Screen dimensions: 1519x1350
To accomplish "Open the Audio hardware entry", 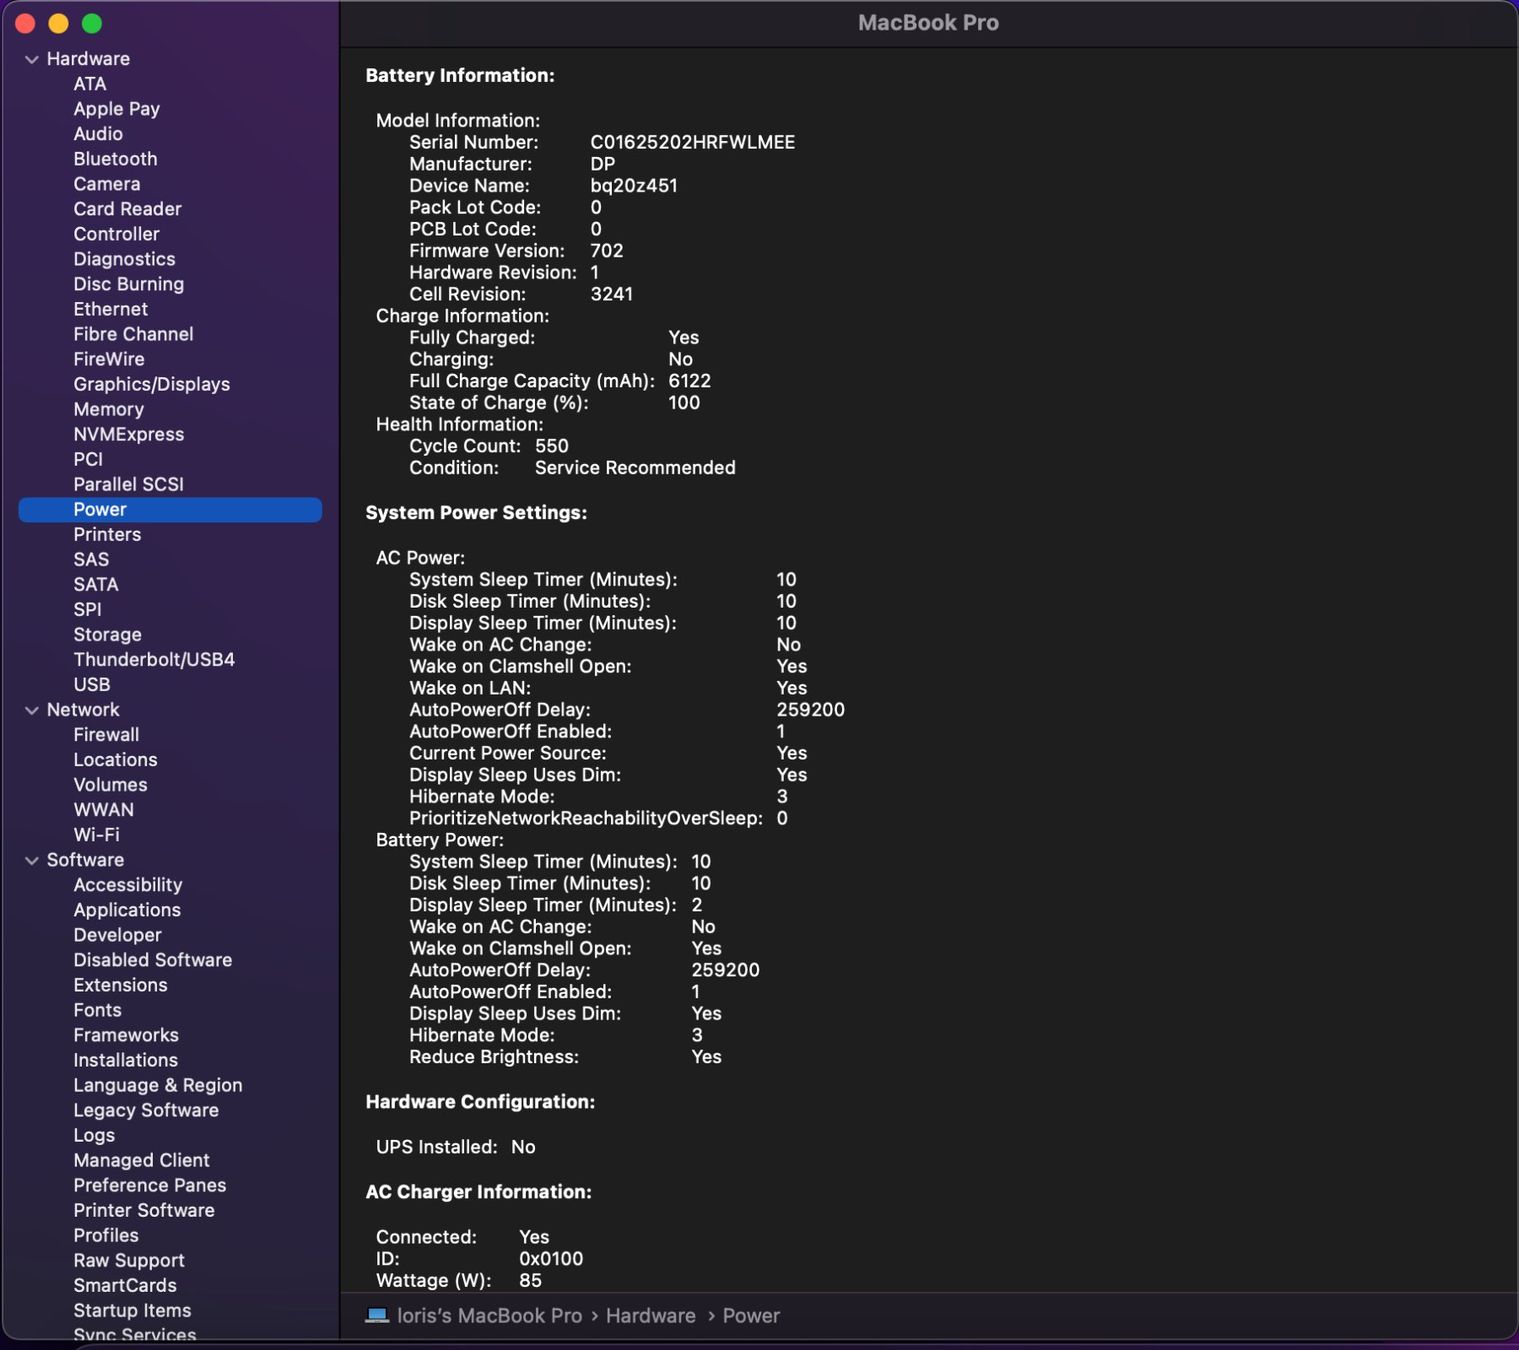I will pyautogui.click(x=98, y=134).
